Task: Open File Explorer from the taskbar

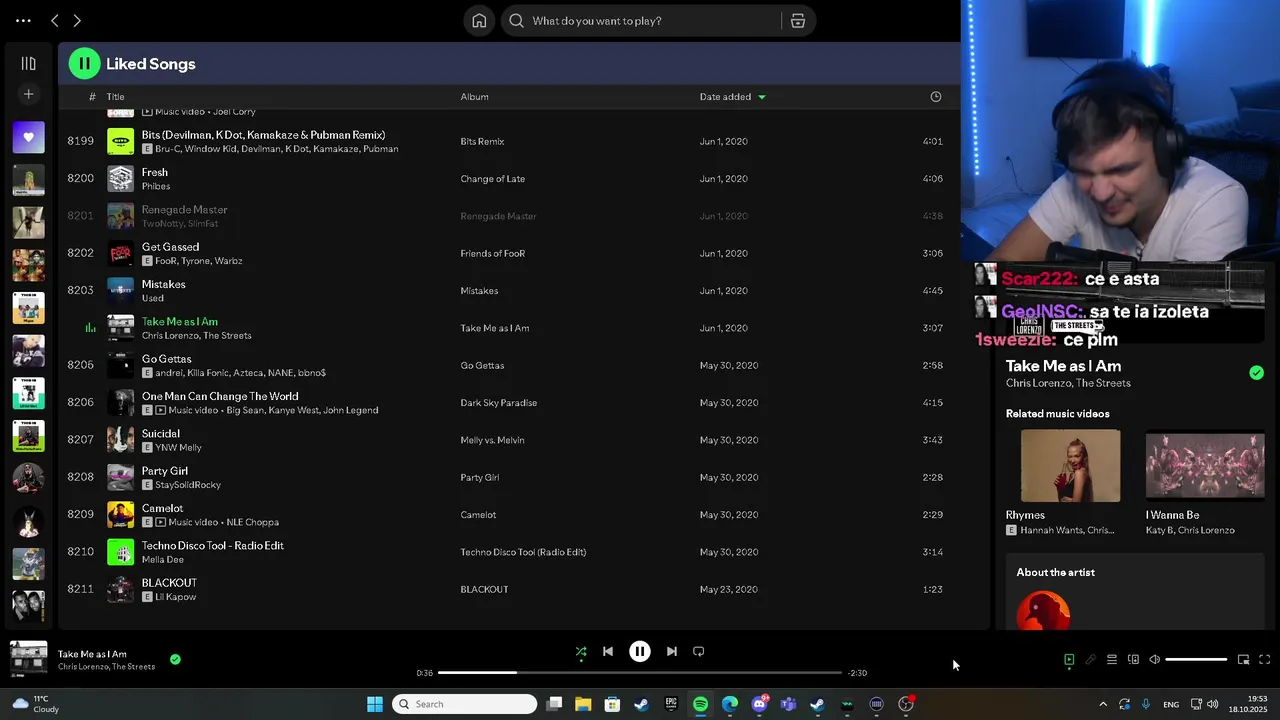Action: pyautogui.click(x=583, y=704)
